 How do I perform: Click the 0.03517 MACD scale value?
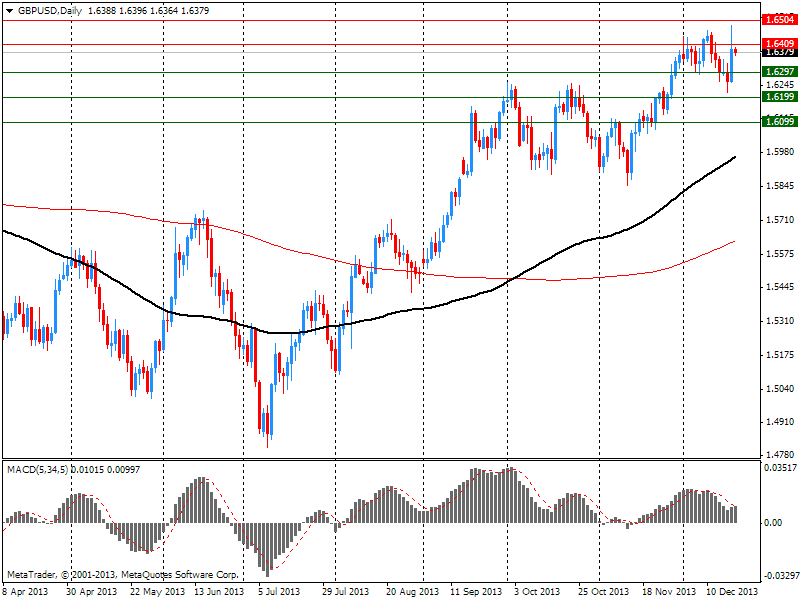click(780, 468)
